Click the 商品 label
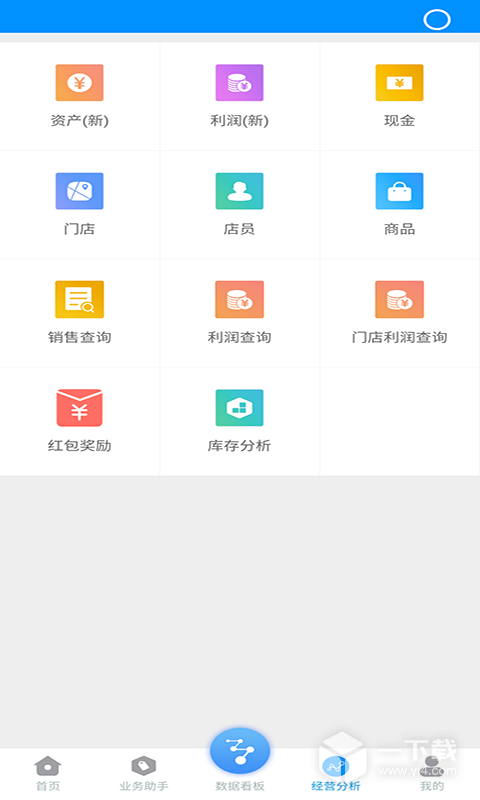This screenshot has height=800, width=480. tap(399, 229)
